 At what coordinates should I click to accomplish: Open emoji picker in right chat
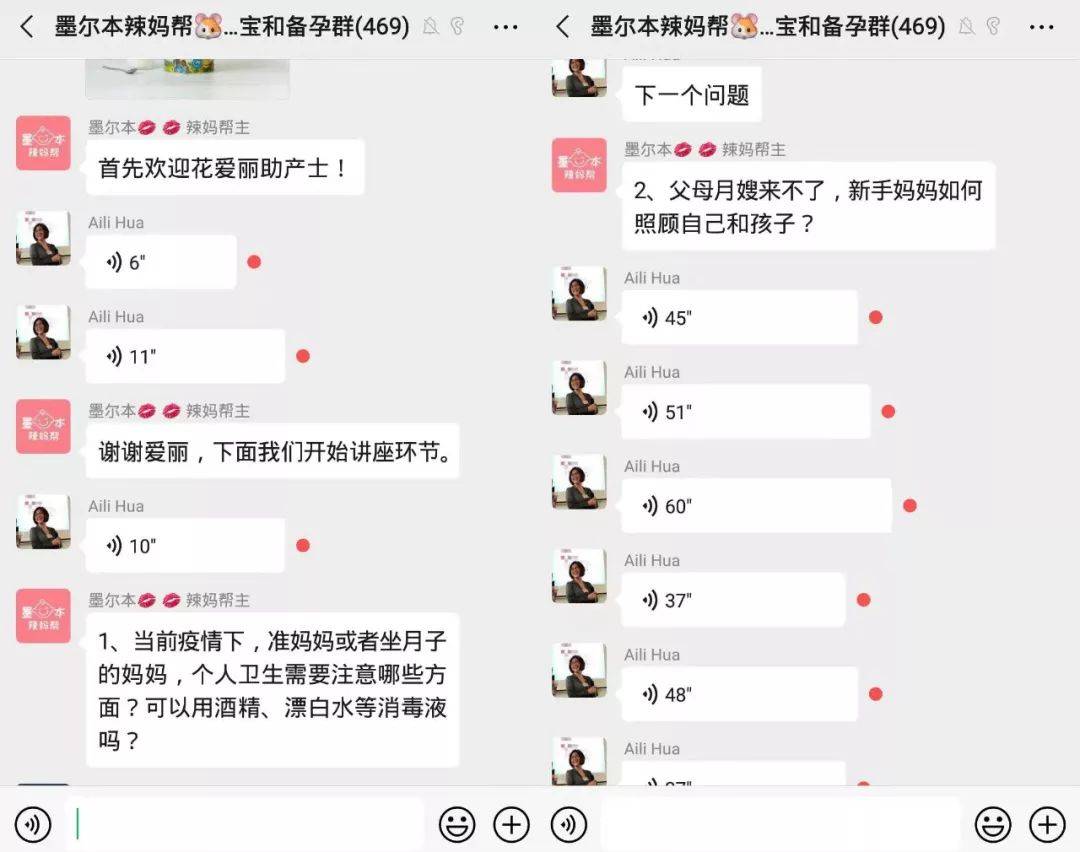coord(993,824)
